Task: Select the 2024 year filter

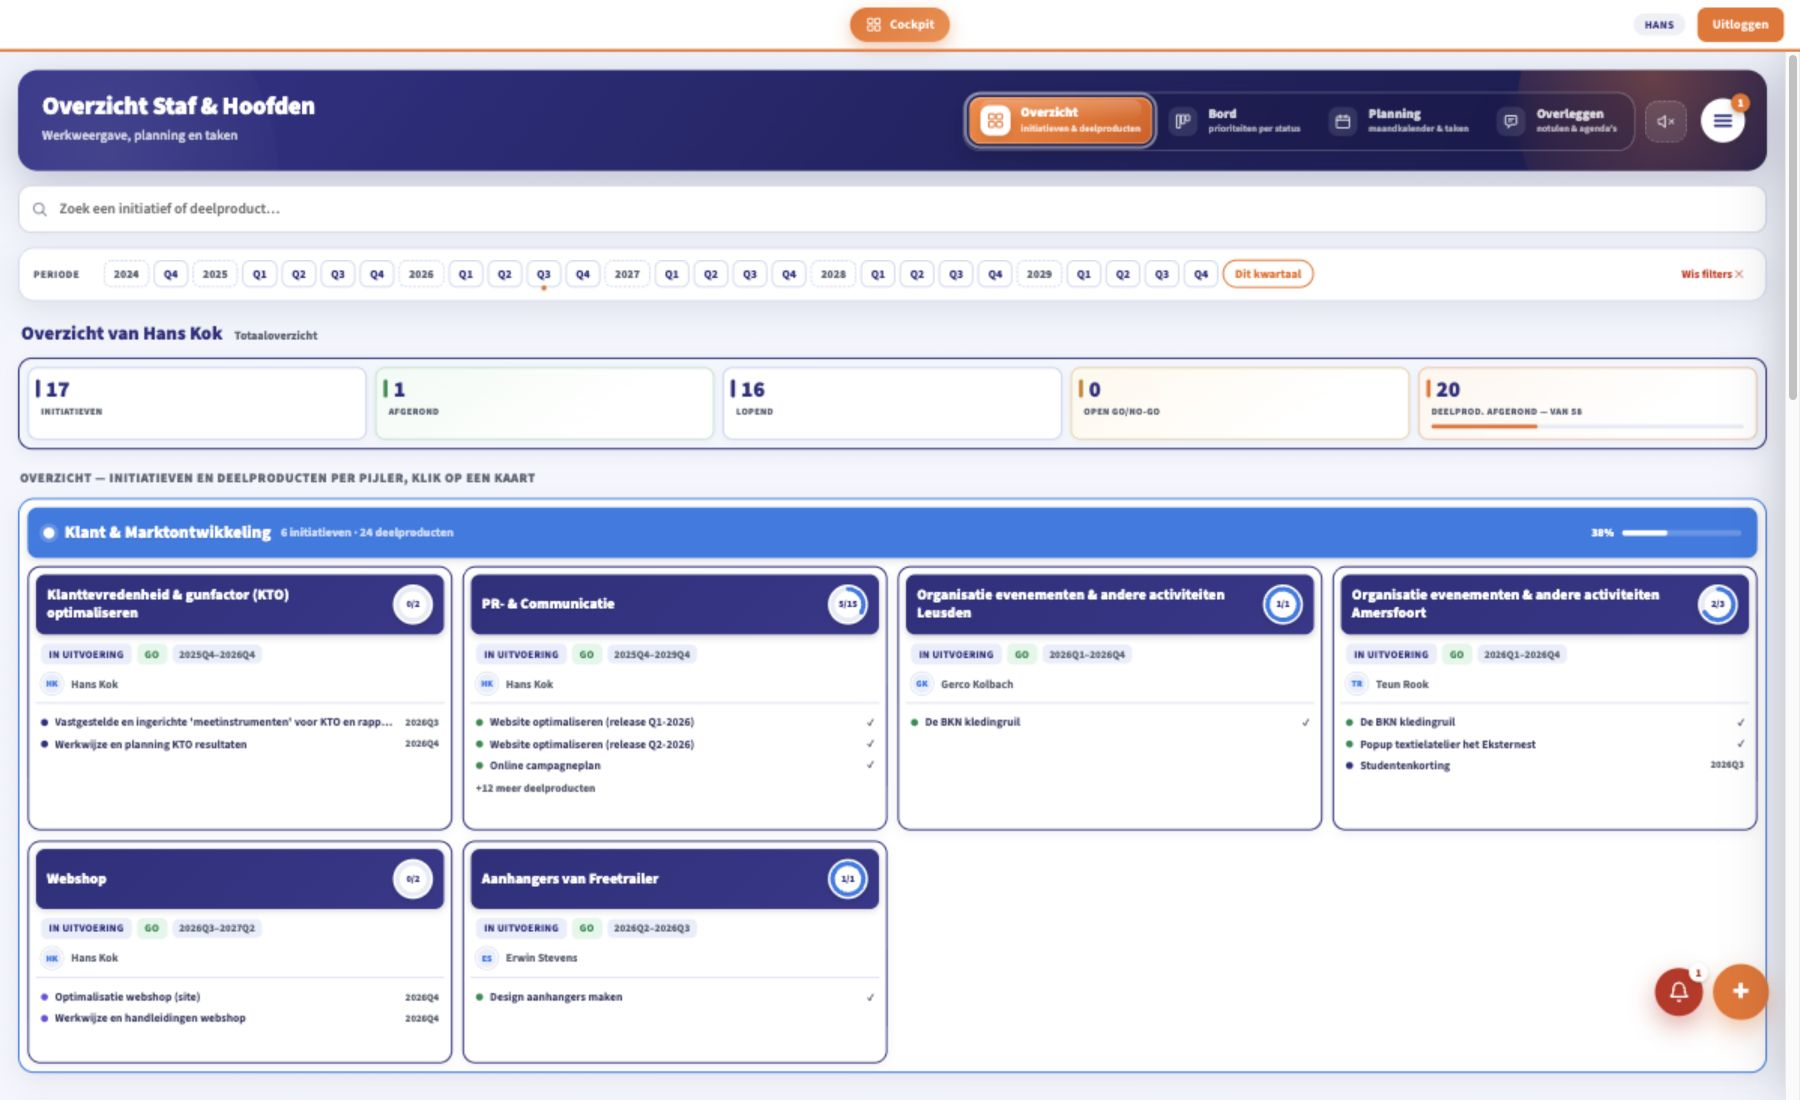Action: (126, 274)
